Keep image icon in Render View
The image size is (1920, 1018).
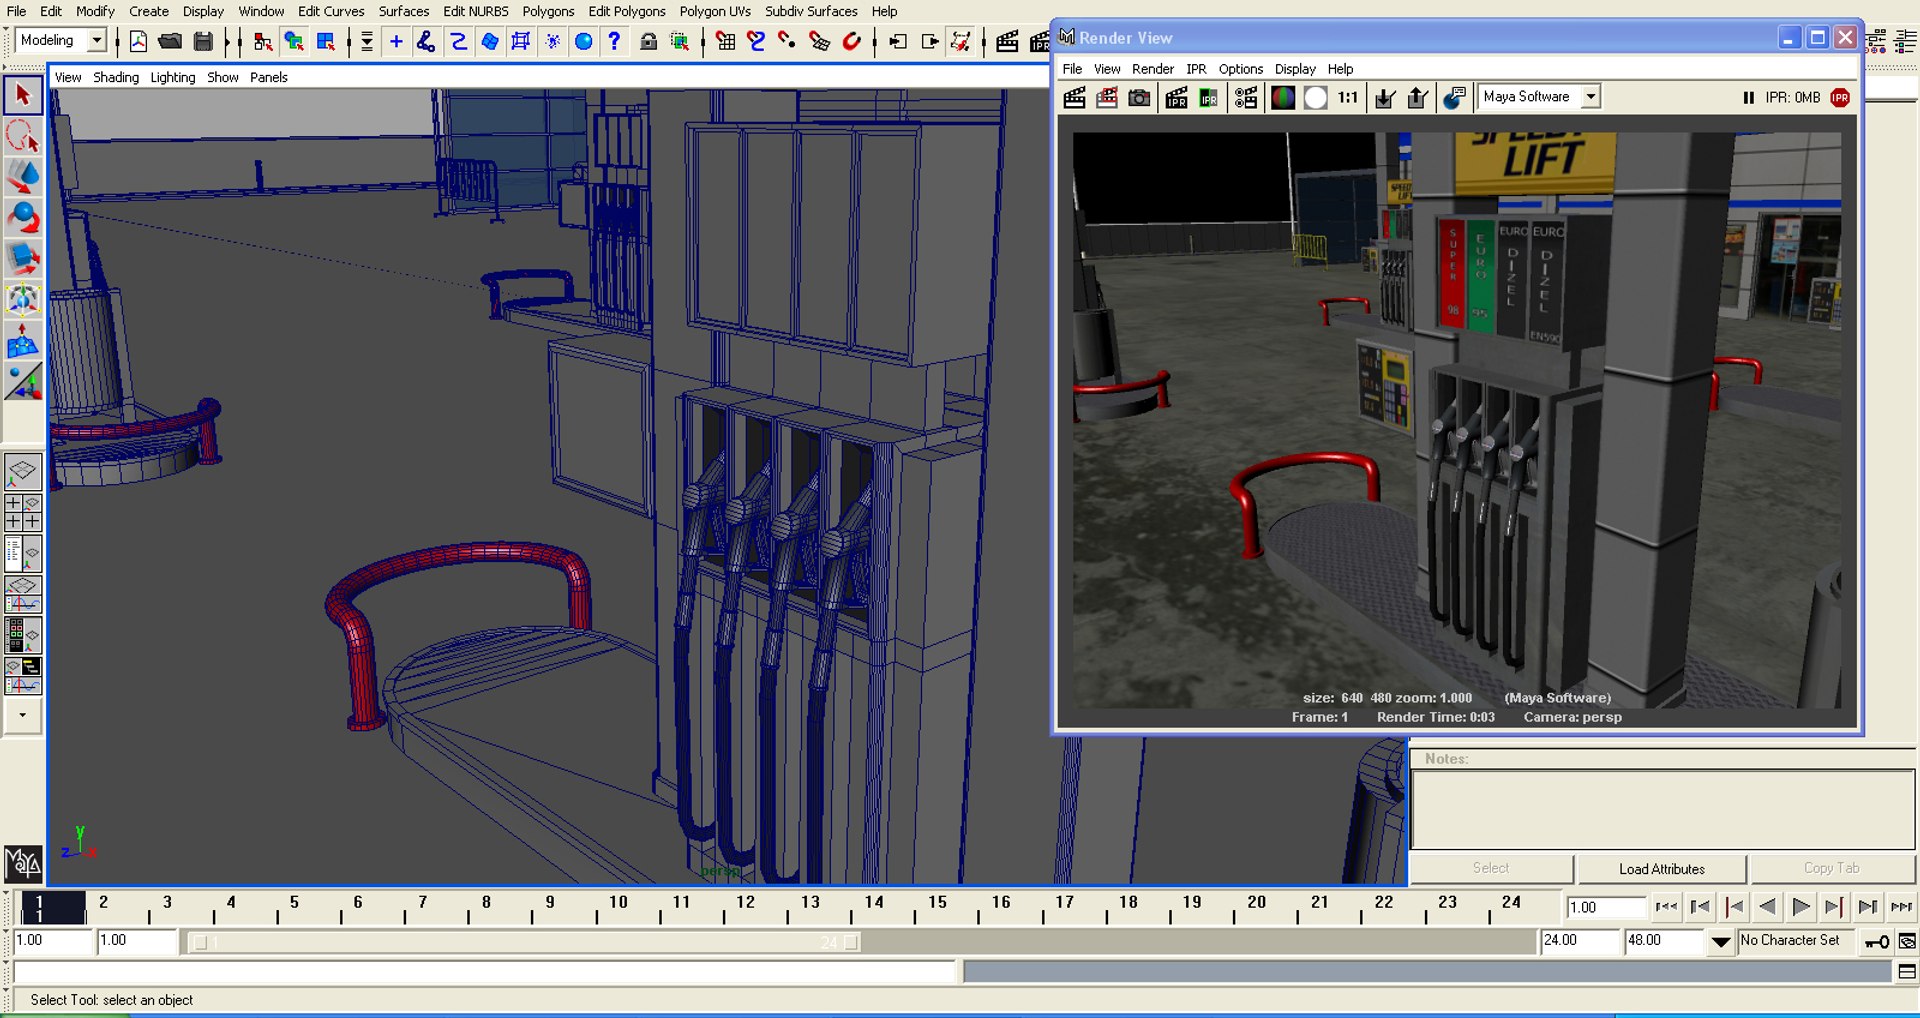(1385, 97)
